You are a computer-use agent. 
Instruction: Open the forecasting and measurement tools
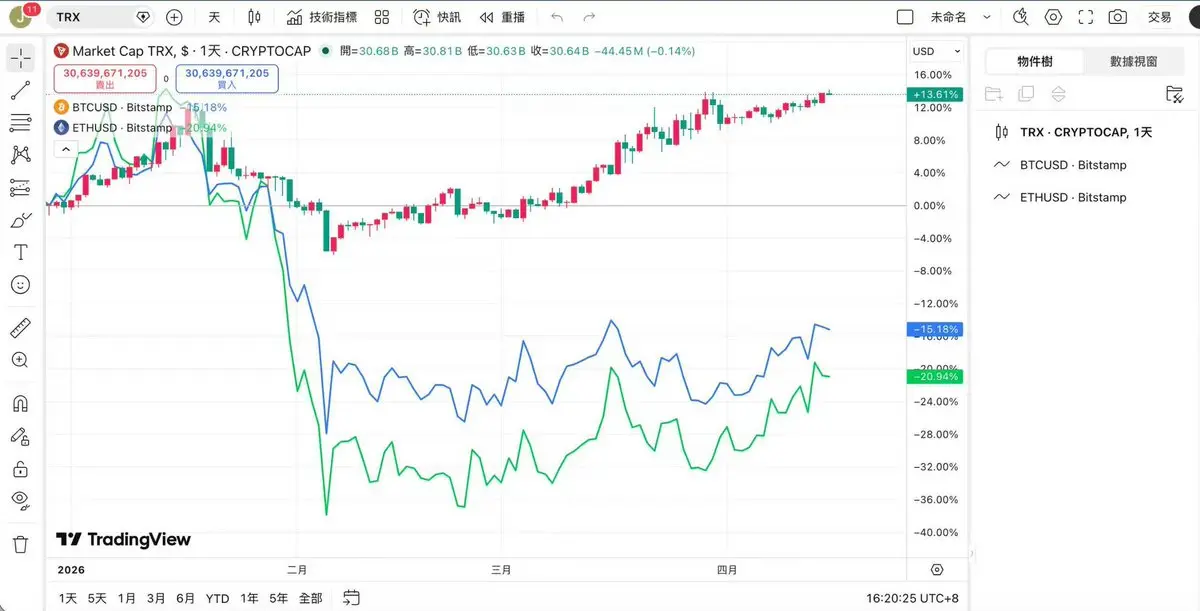point(20,188)
